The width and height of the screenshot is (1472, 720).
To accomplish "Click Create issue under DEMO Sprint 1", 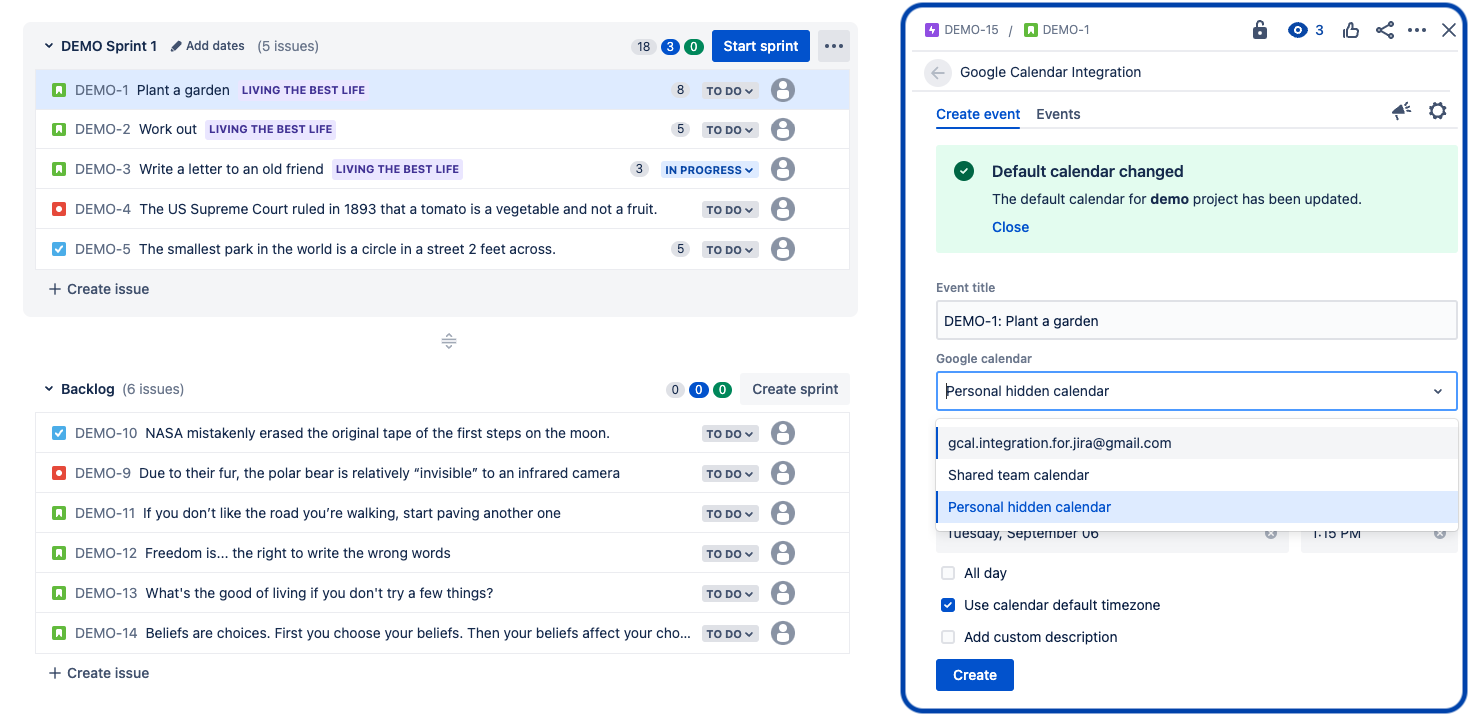I will pos(99,289).
